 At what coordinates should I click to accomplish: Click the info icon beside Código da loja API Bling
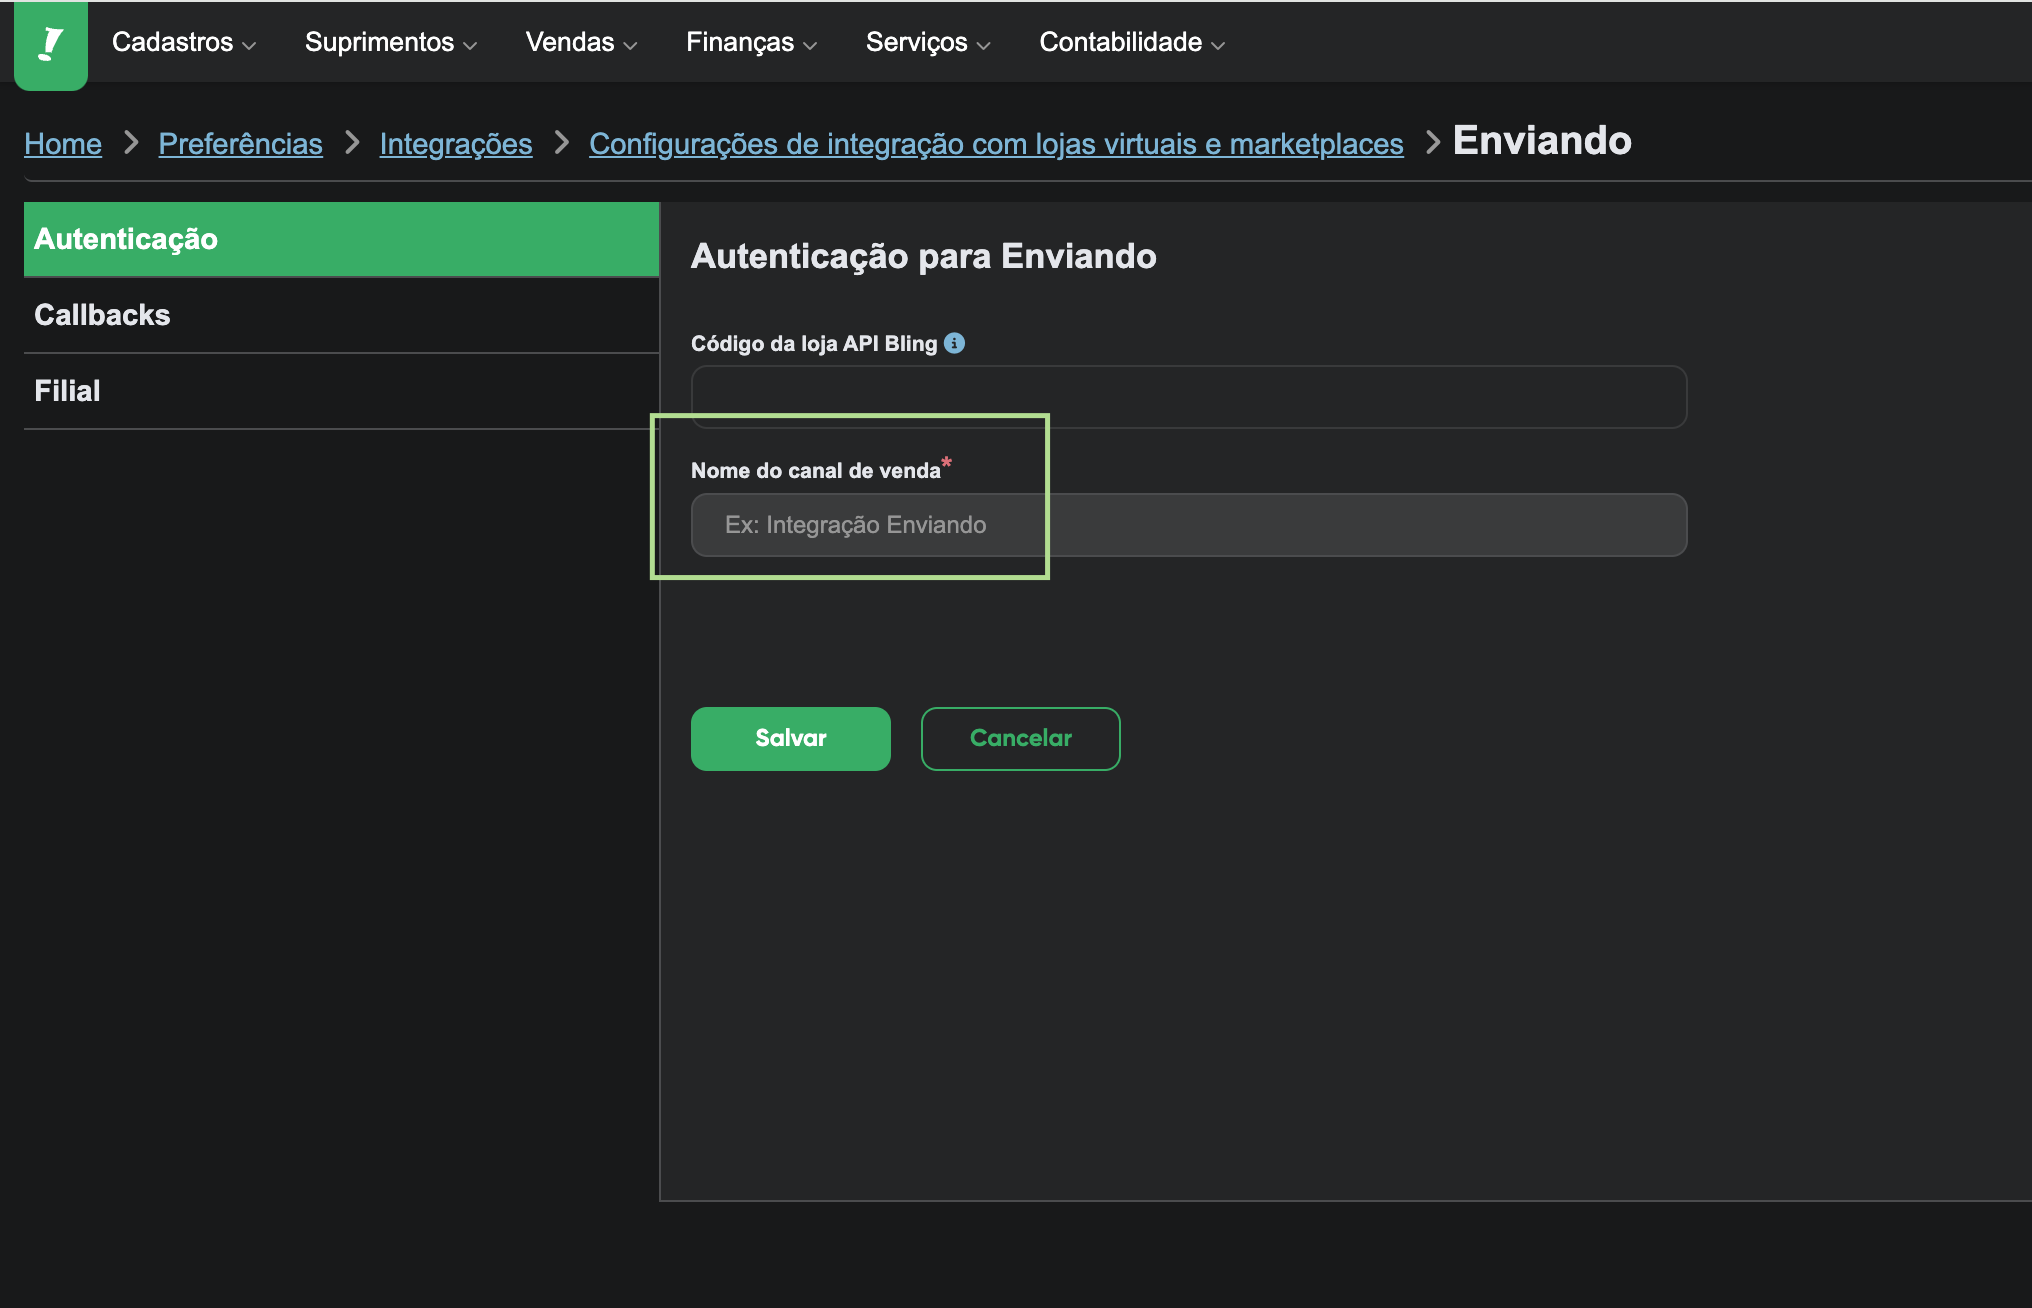955,343
